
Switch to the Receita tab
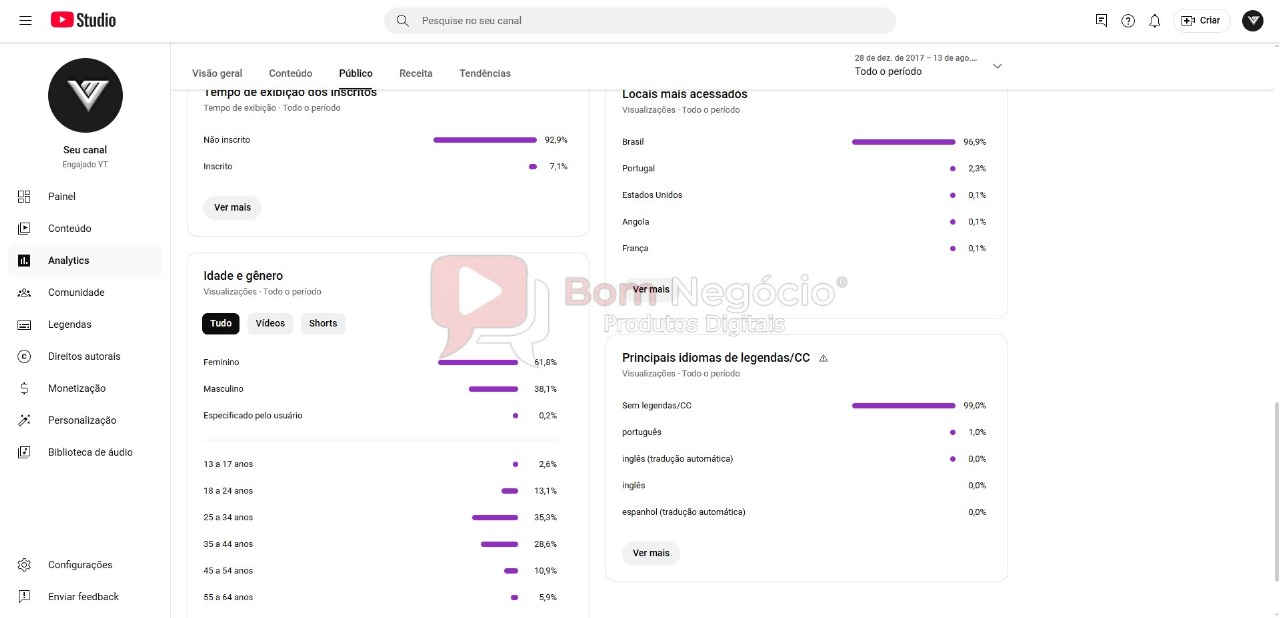point(416,73)
